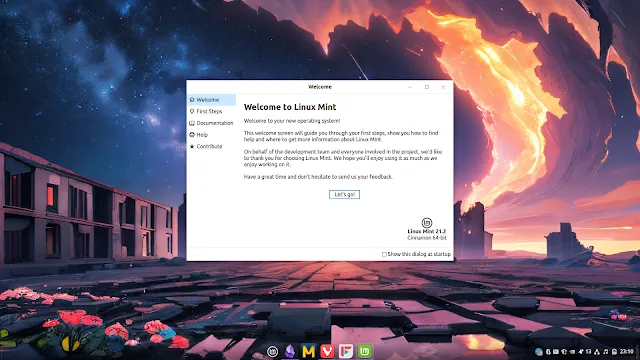Image resolution: width=640 pixels, height=360 pixels.
Task: Launch Obsidian from the panel
Action: (x=290, y=351)
